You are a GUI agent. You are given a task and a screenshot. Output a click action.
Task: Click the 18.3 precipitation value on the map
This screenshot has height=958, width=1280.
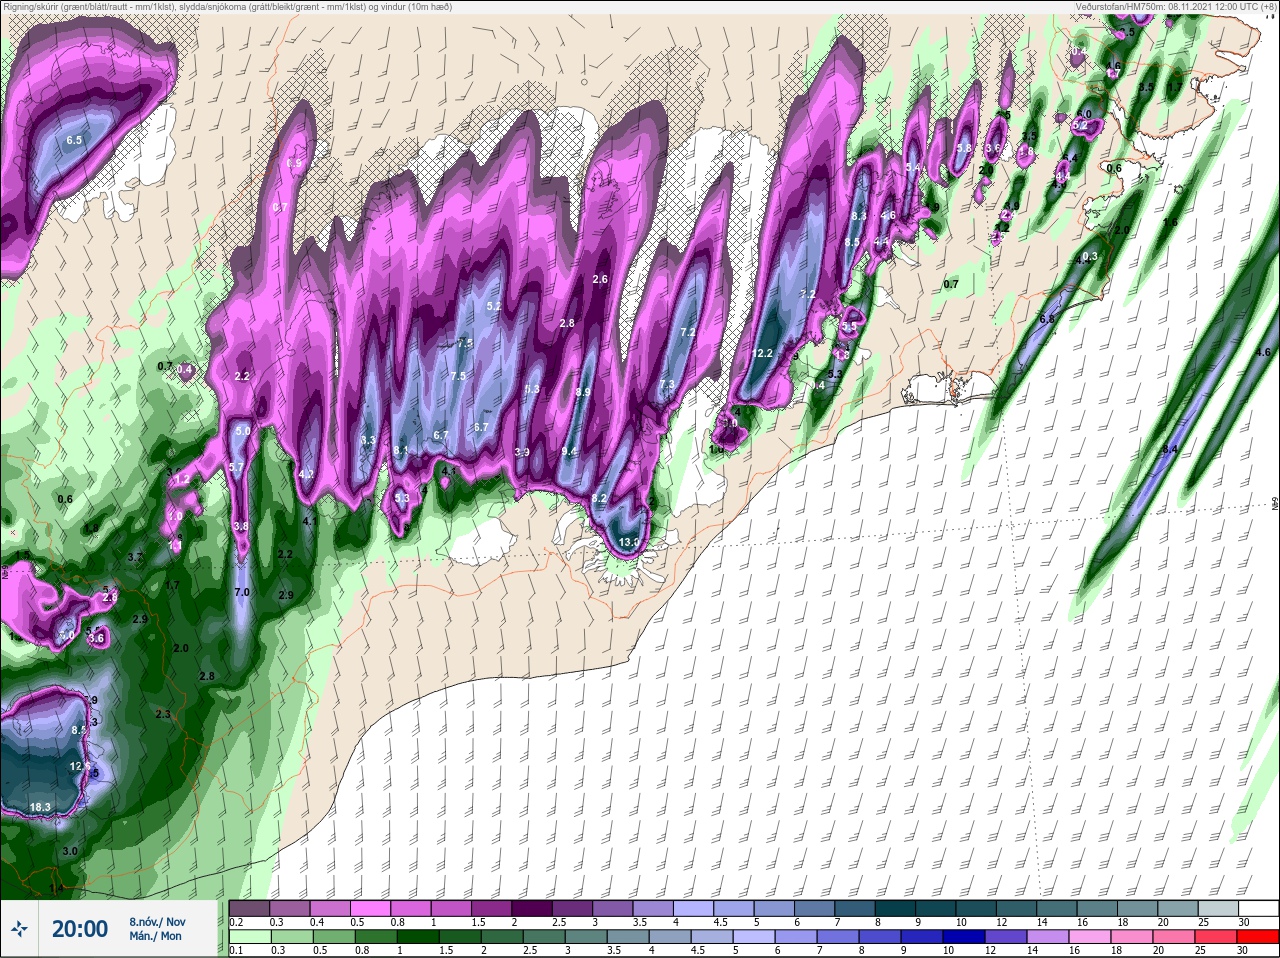40,807
